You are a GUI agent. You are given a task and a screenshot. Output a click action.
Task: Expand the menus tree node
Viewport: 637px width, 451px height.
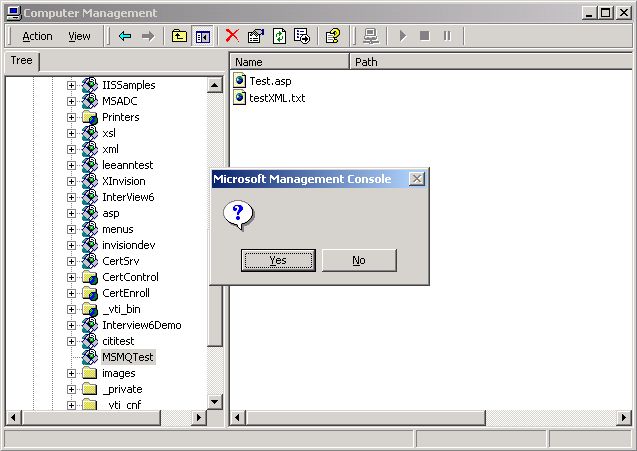(x=71, y=230)
